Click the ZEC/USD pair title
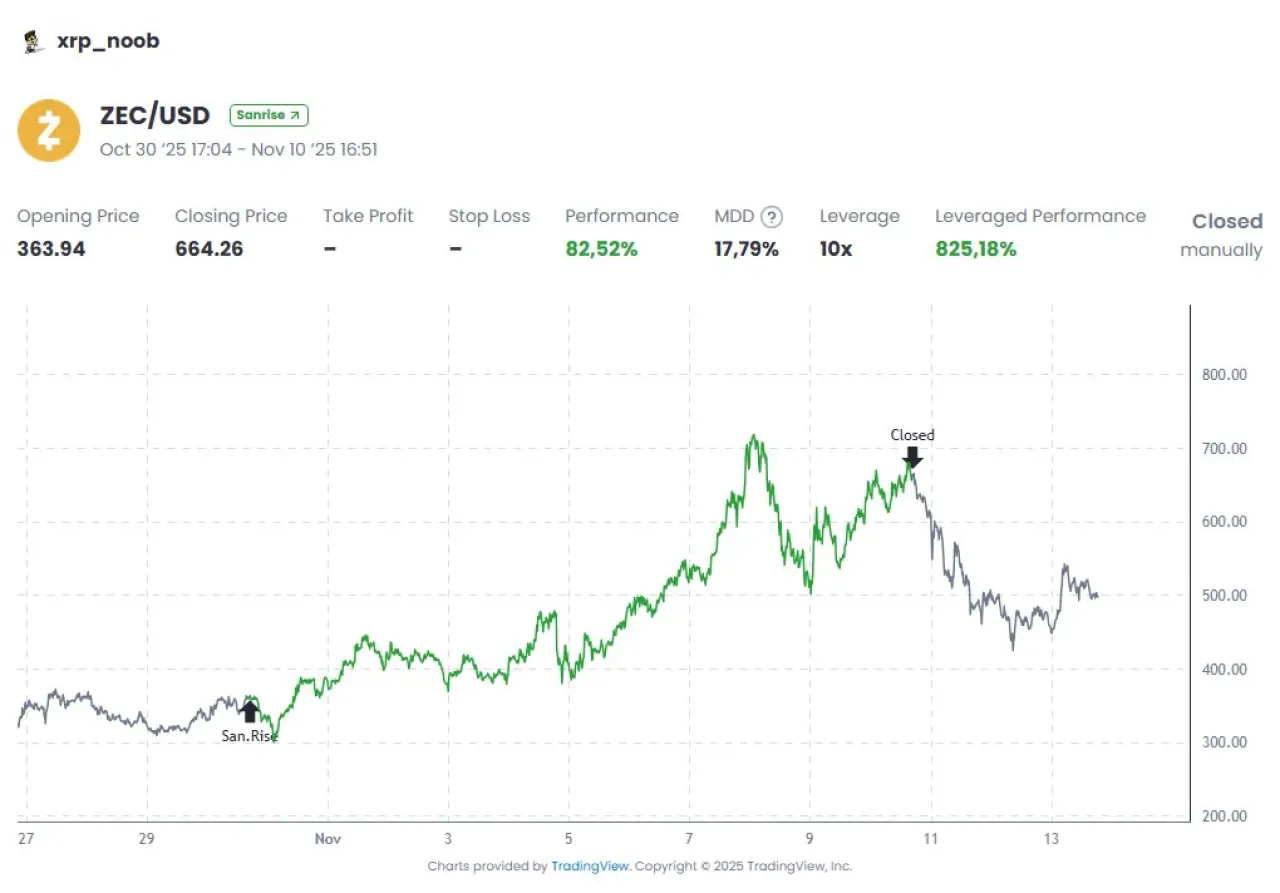The width and height of the screenshot is (1280, 893). 155,115
